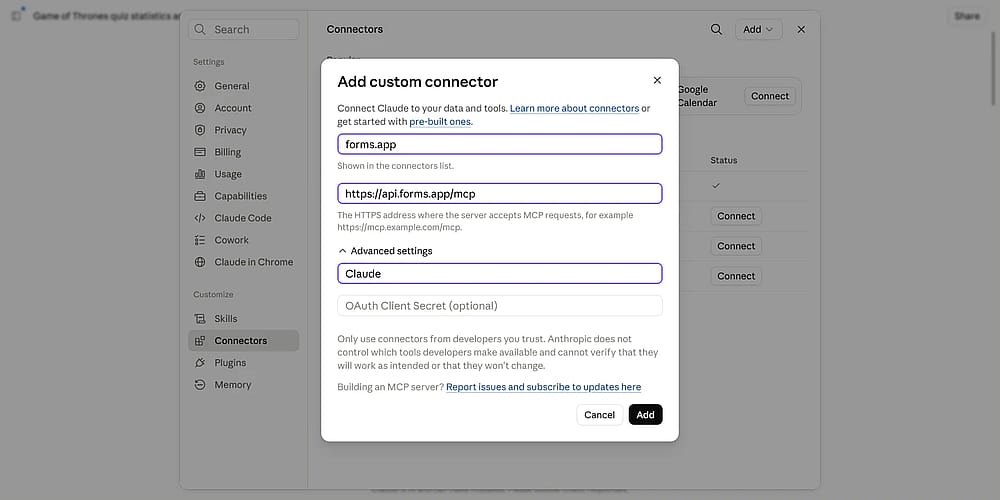
Task: Click the Status column header
Action: 724,160
